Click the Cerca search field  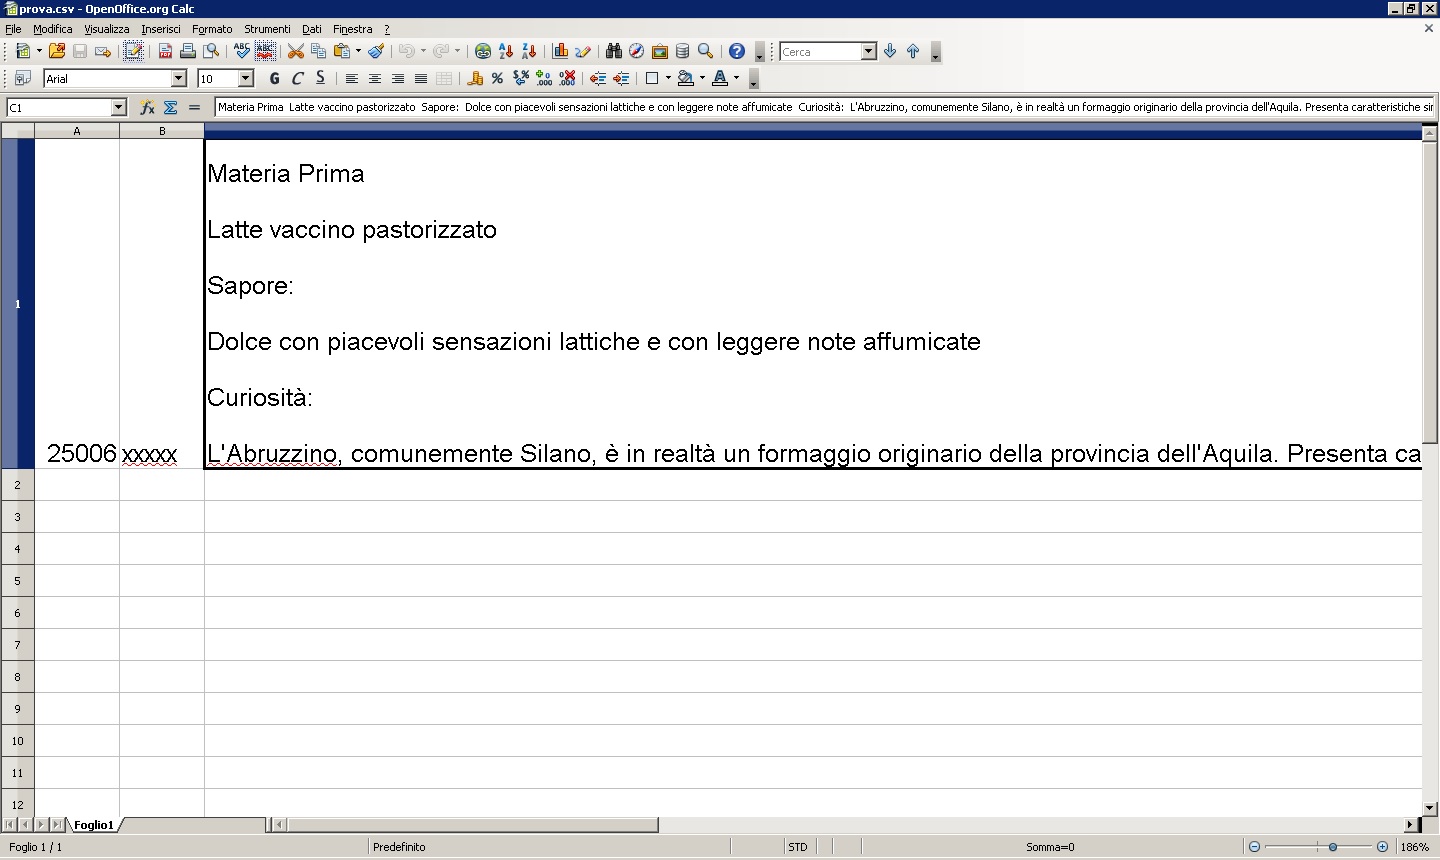[820, 51]
